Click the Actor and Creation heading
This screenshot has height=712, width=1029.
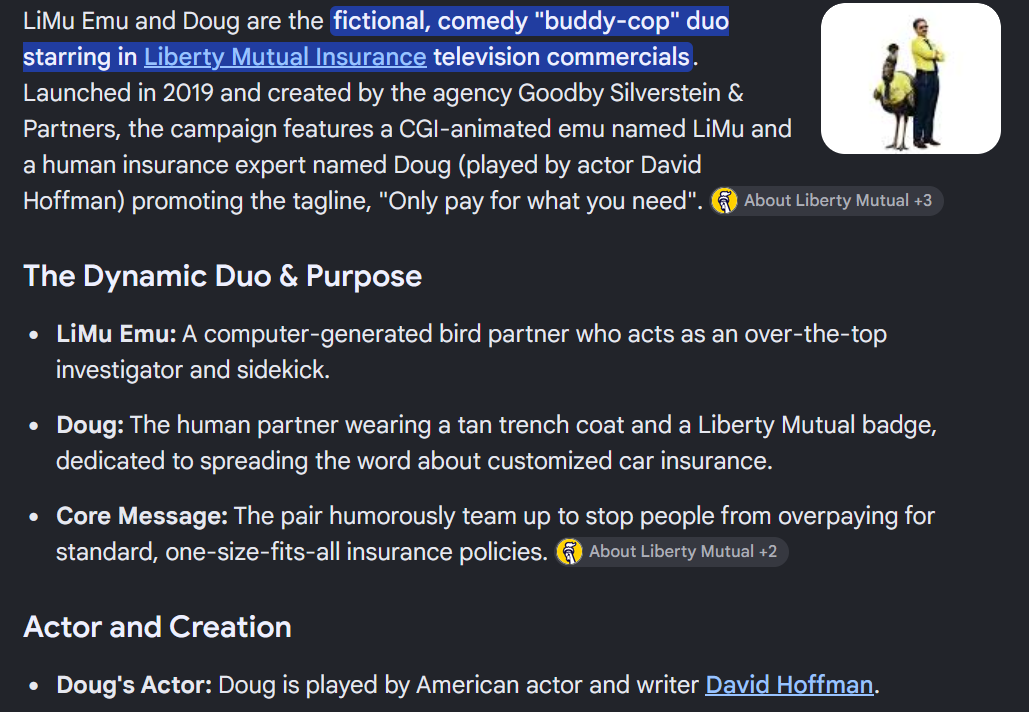click(158, 627)
